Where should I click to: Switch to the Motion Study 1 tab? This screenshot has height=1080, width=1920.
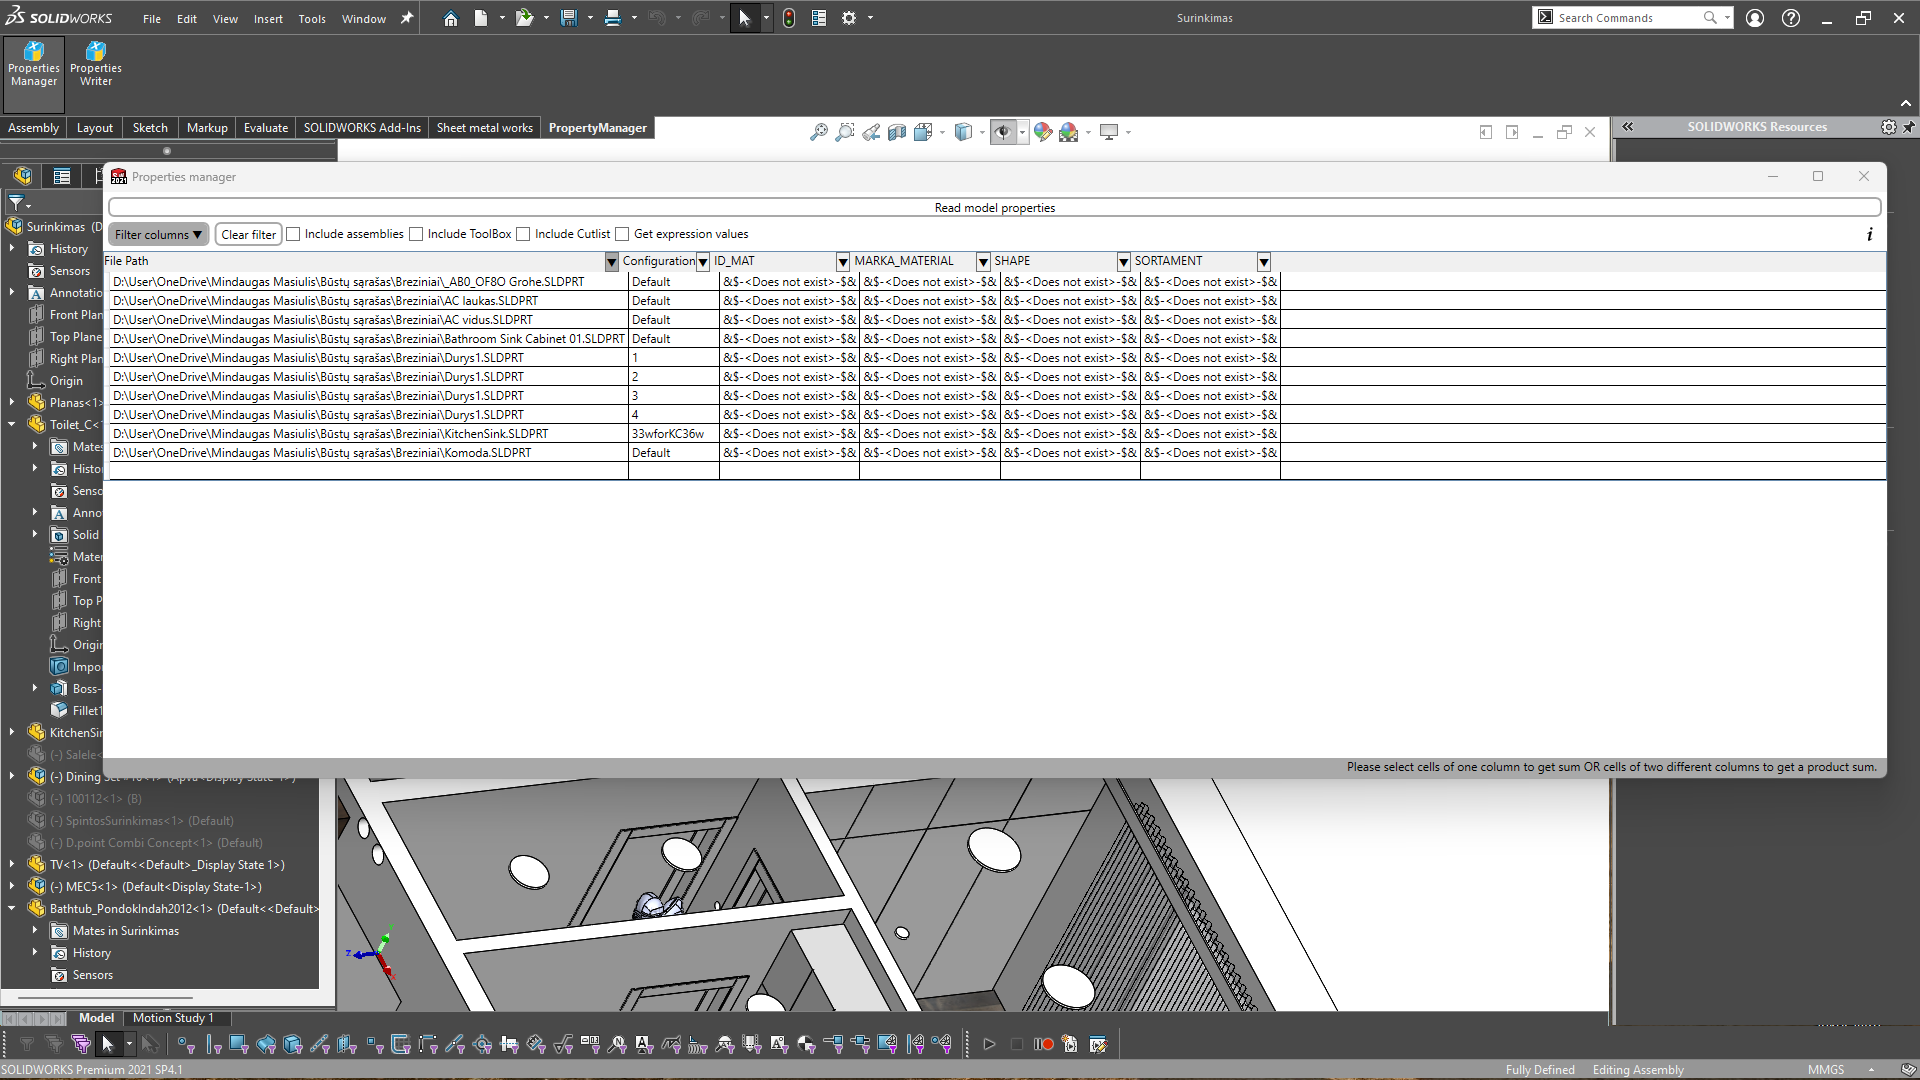coord(172,1017)
